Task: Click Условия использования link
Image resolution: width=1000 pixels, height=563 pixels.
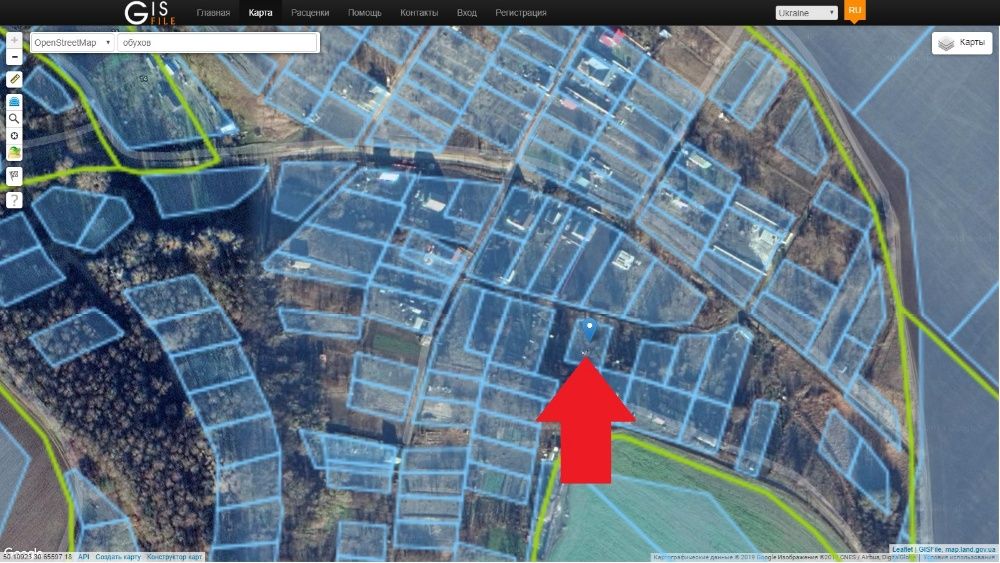Action: coord(959,557)
